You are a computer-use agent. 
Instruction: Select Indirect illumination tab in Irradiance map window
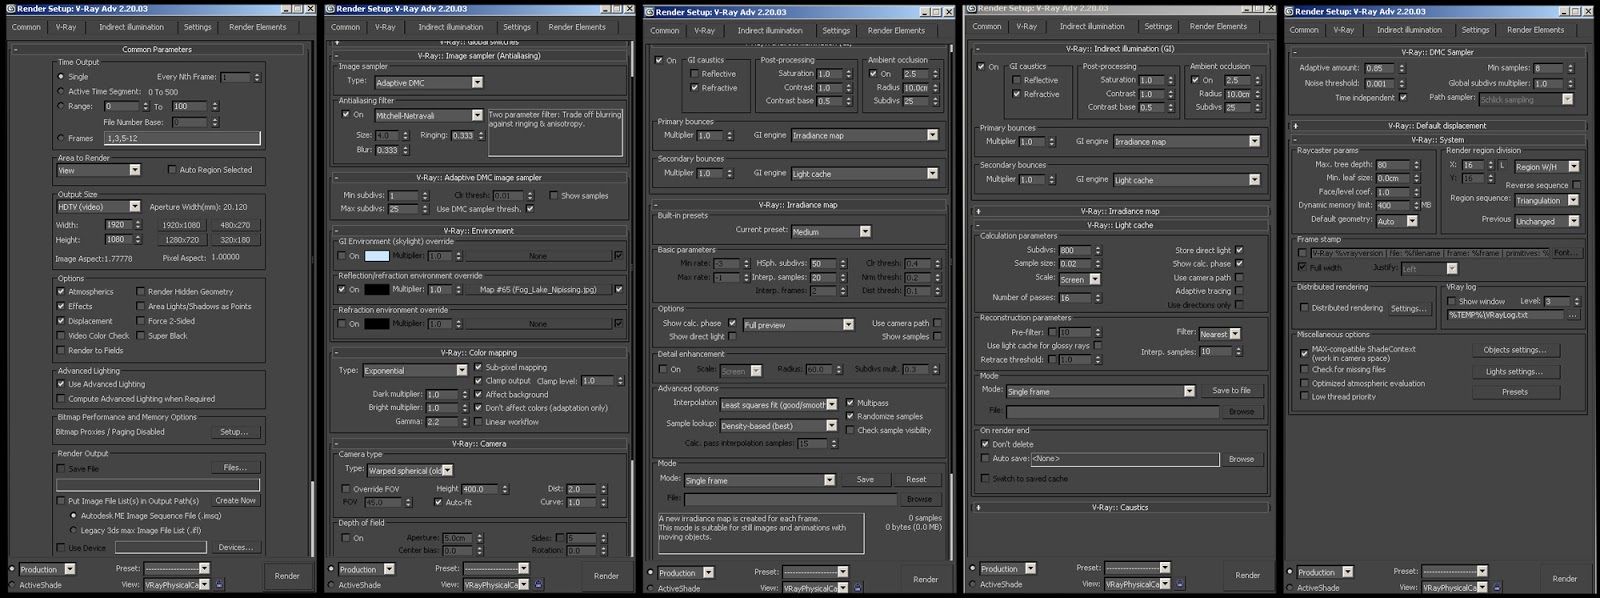769,30
